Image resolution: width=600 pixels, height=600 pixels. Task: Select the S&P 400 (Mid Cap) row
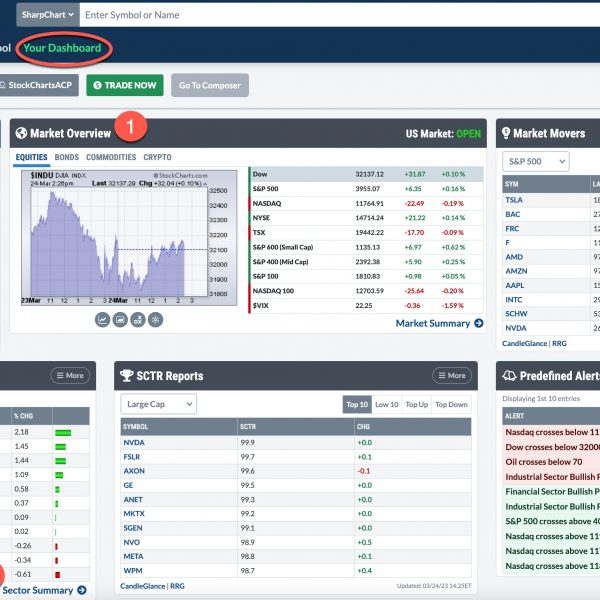367,262
